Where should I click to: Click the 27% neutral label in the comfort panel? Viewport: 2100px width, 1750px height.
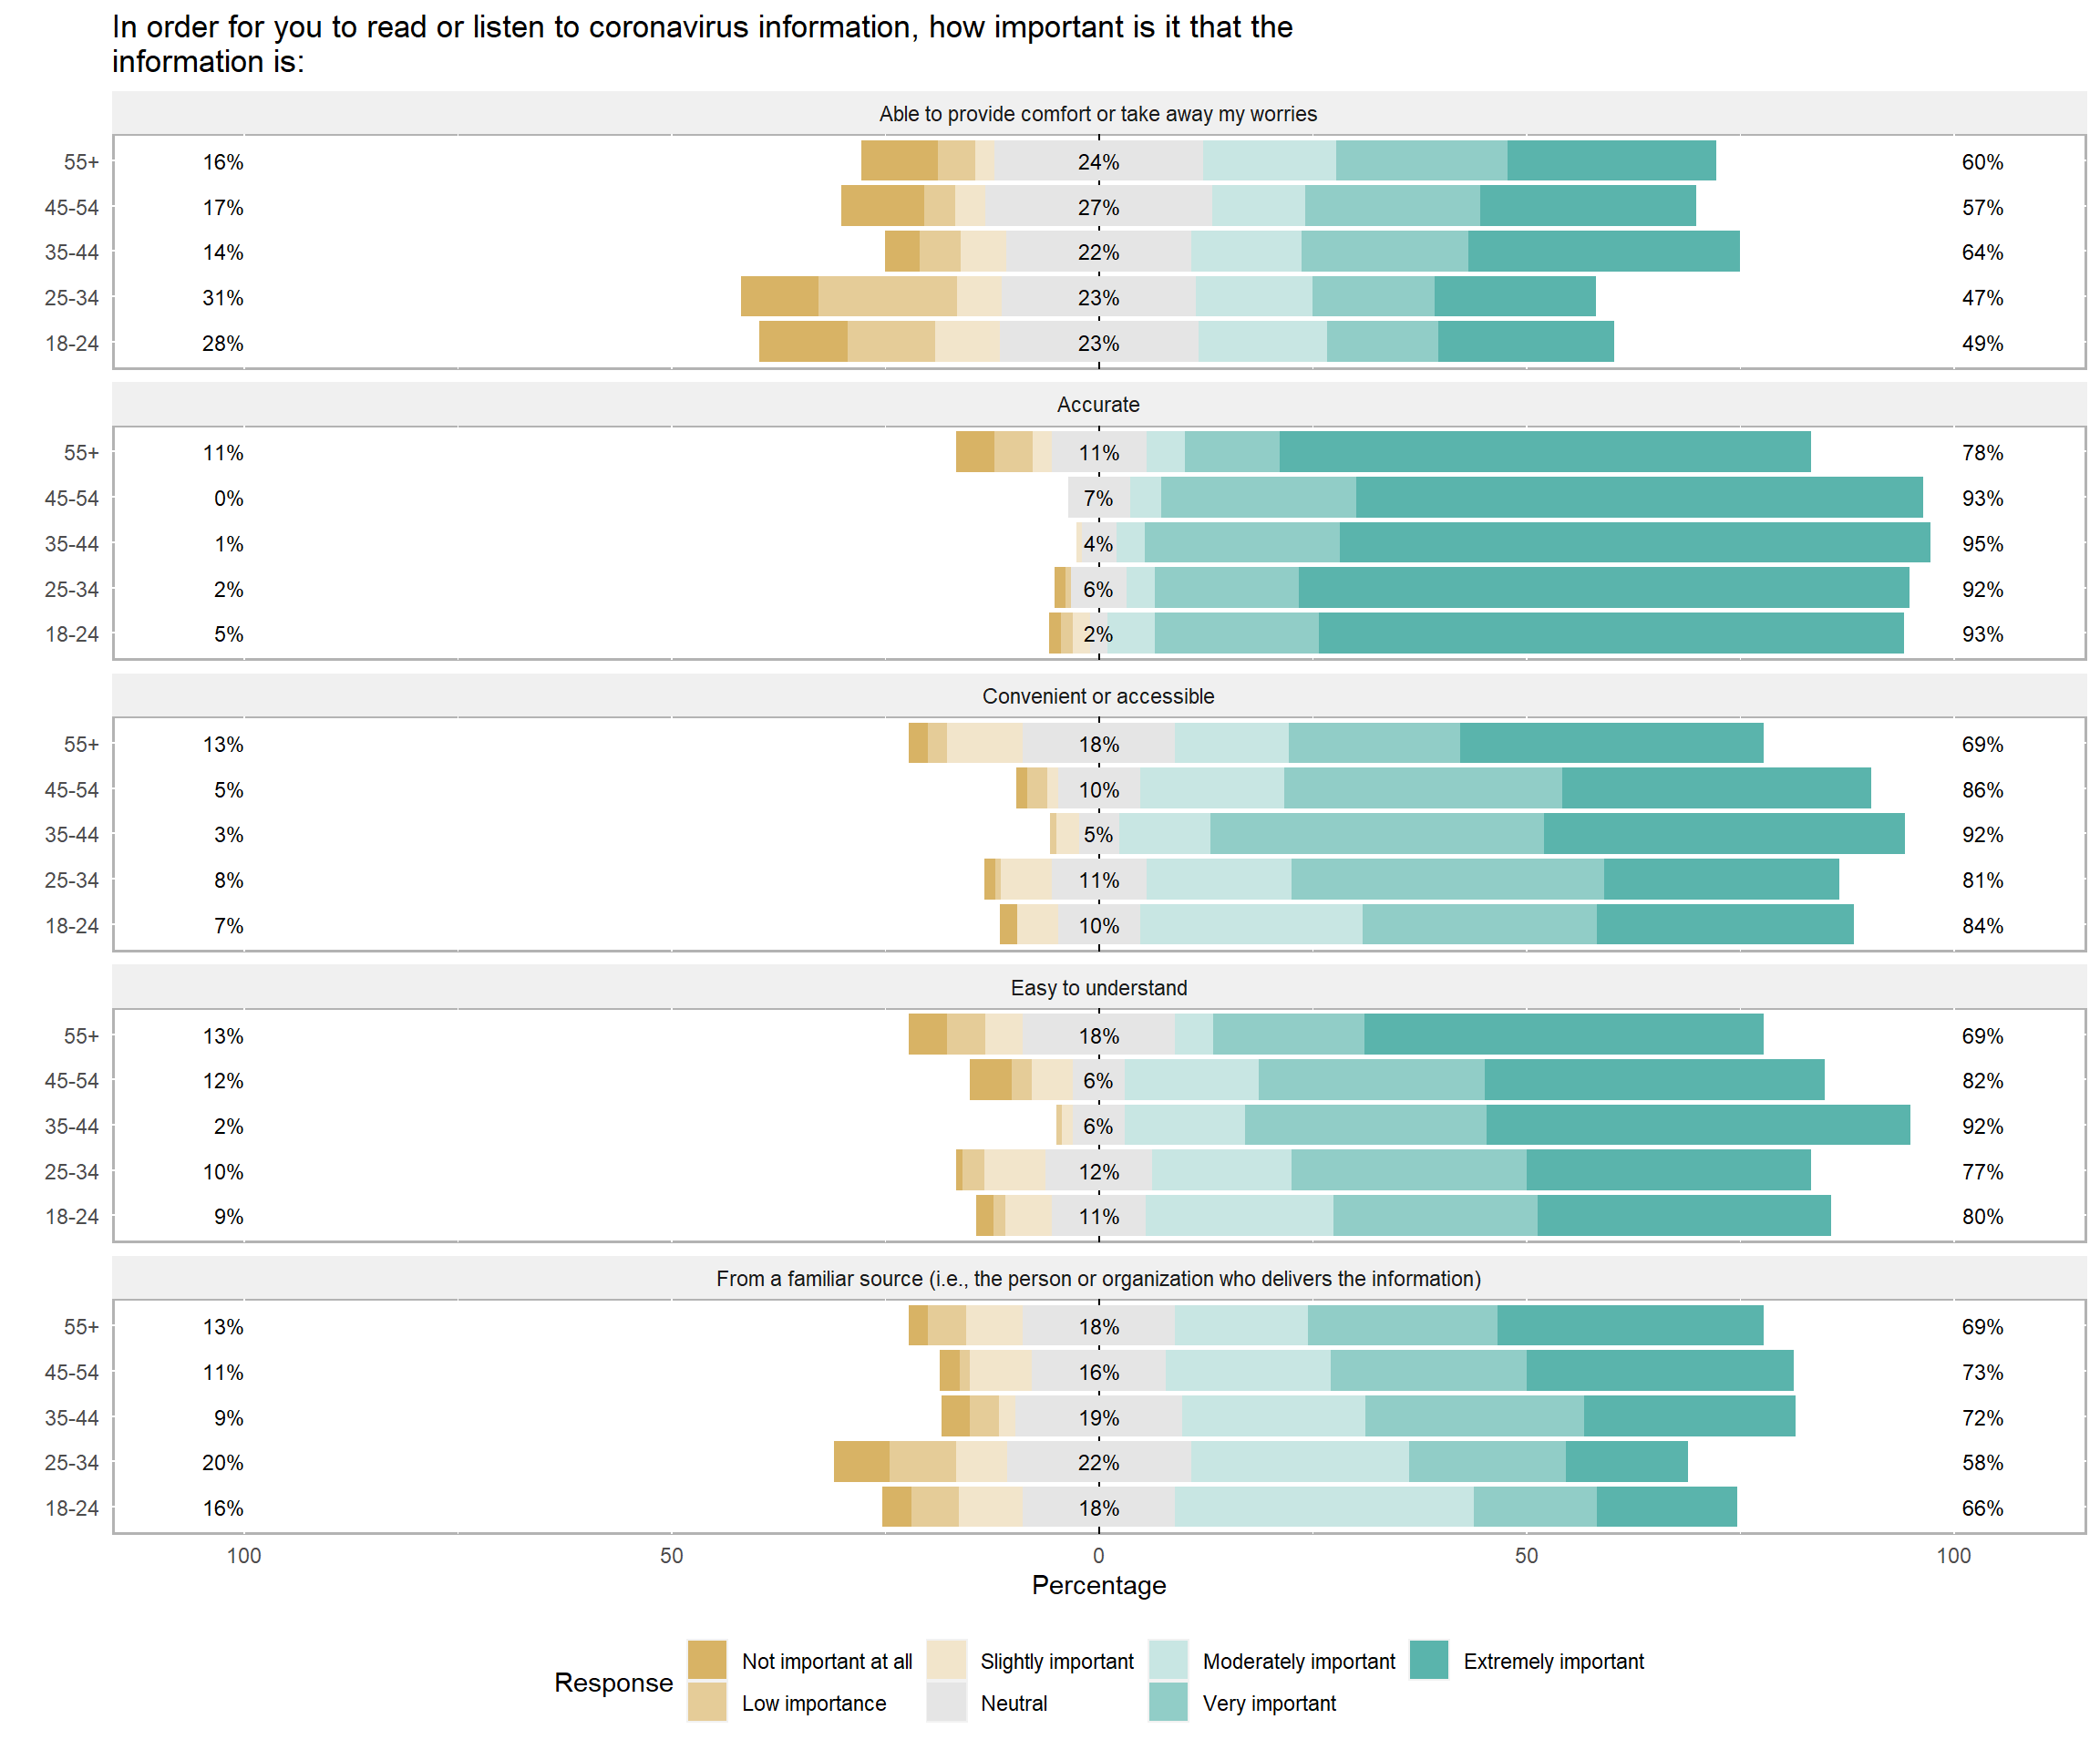(x=1098, y=208)
